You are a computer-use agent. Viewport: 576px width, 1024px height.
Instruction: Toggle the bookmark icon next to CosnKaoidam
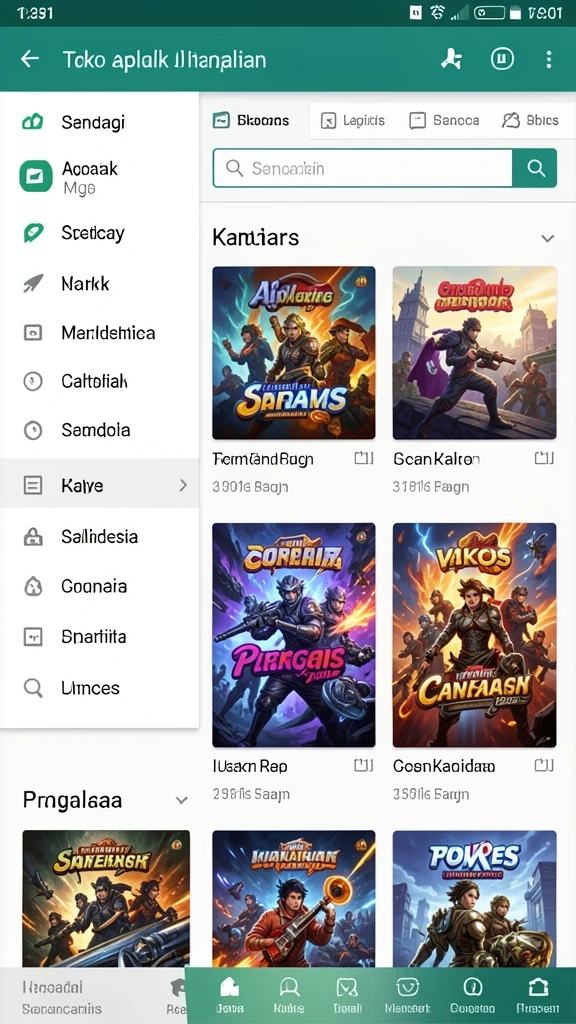pyautogui.click(x=544, y=765)
